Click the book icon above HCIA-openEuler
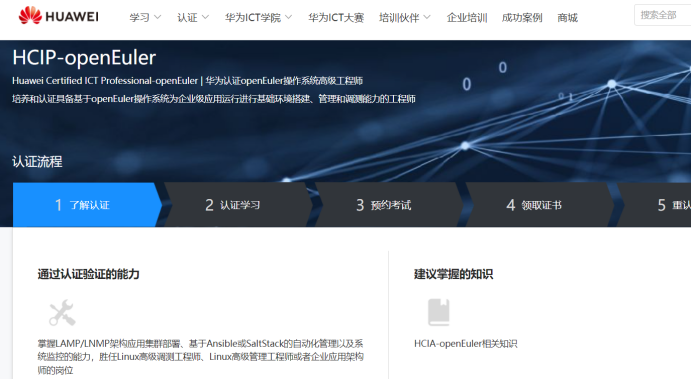691x379 pixels. [439, 312]
